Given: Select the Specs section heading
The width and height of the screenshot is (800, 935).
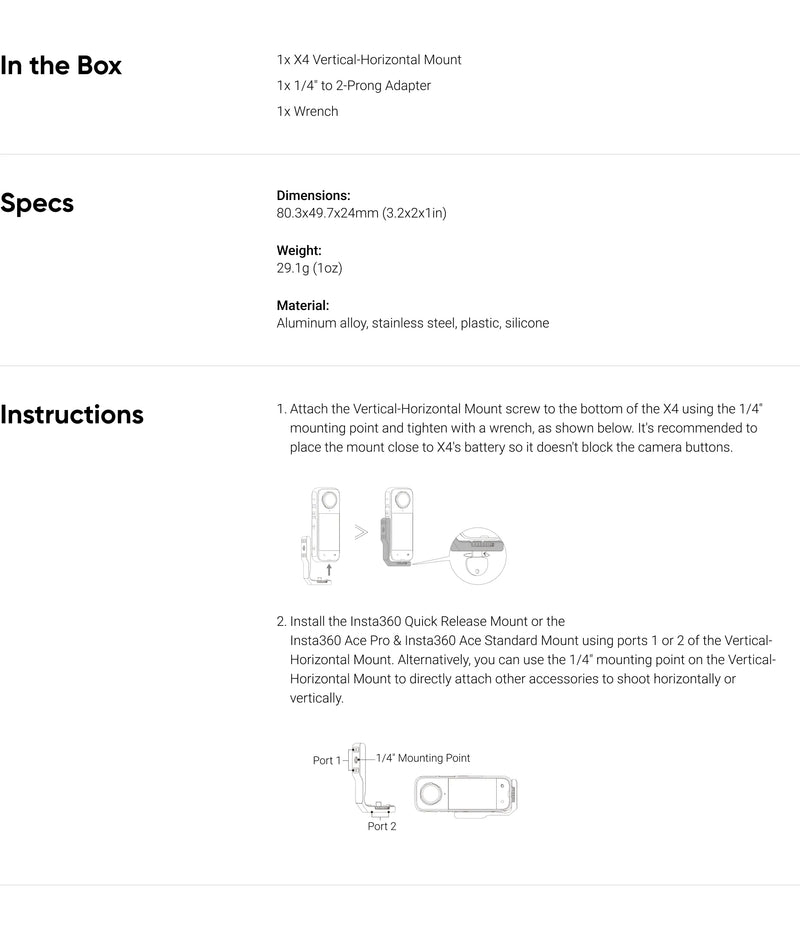Looking at the screenshot, I should coord(37,203).
